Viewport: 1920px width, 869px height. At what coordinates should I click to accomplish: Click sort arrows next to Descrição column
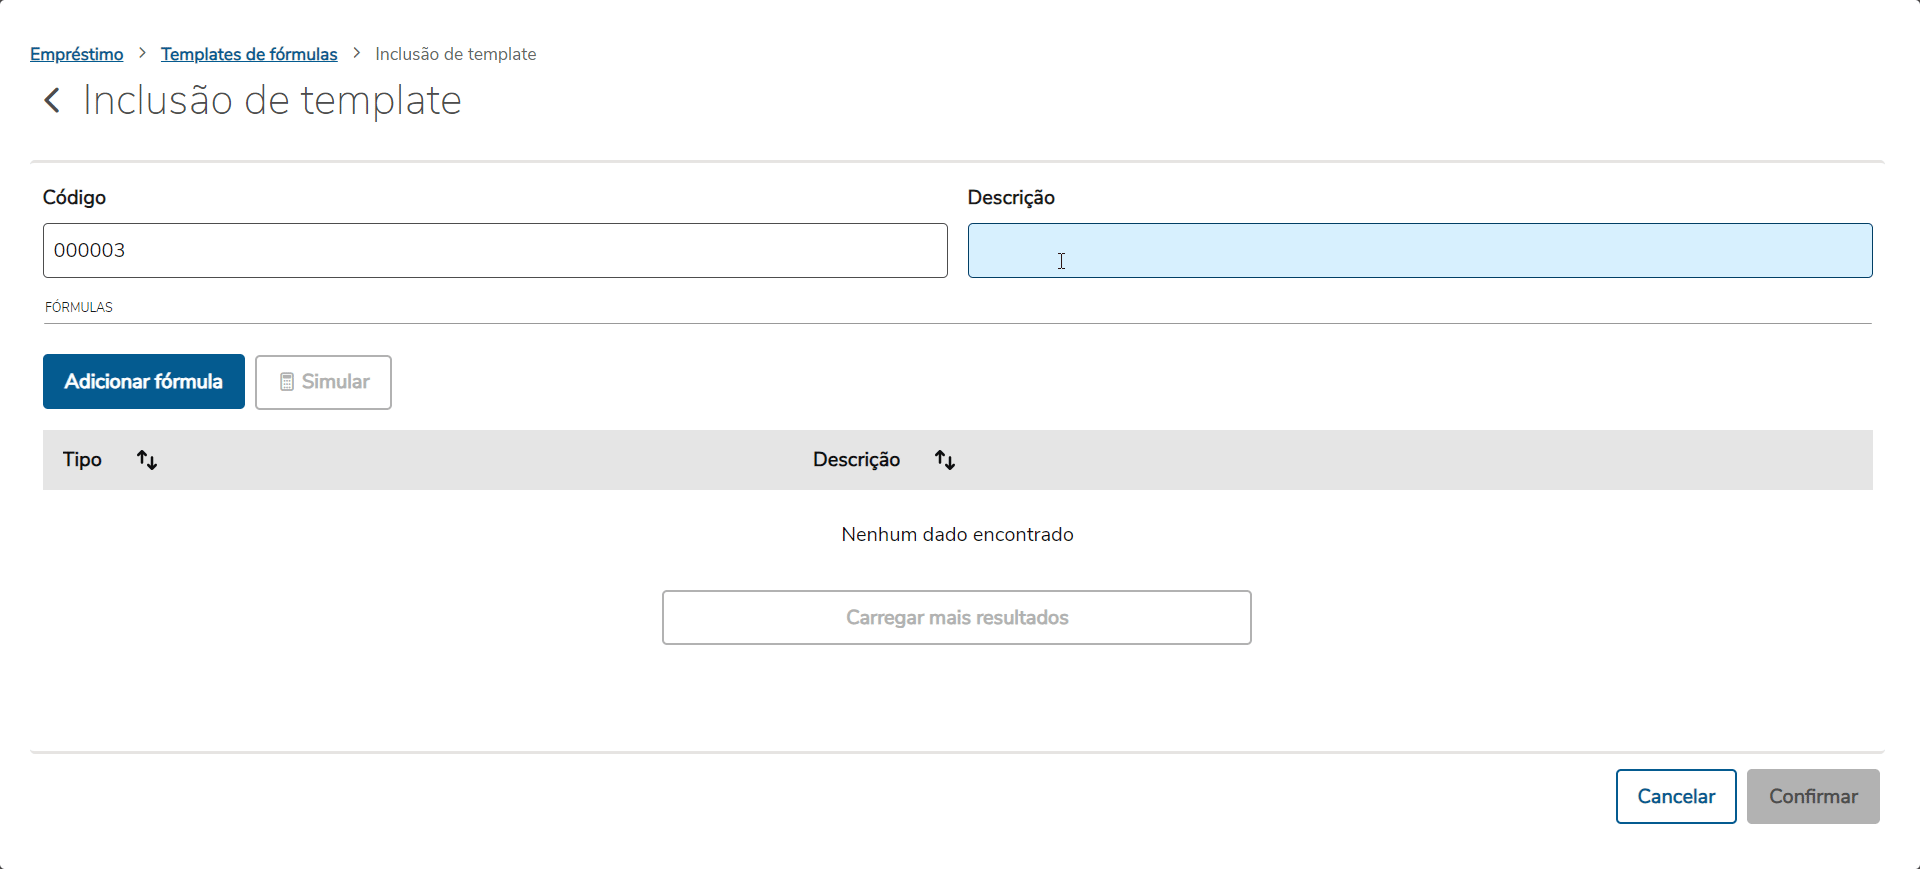[945, 460]
